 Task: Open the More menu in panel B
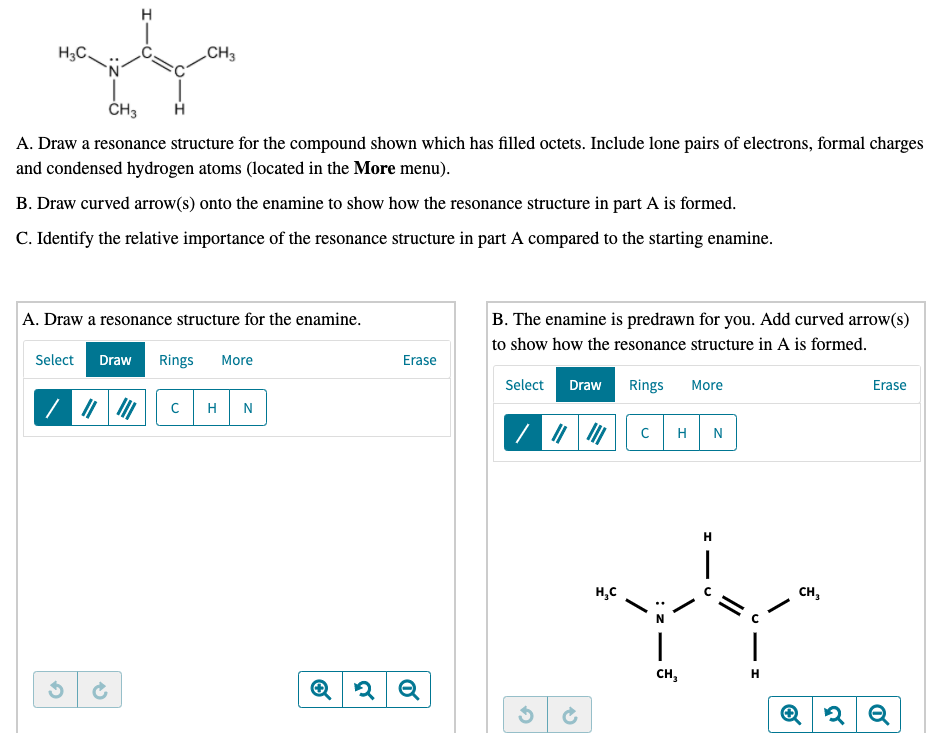707,385
